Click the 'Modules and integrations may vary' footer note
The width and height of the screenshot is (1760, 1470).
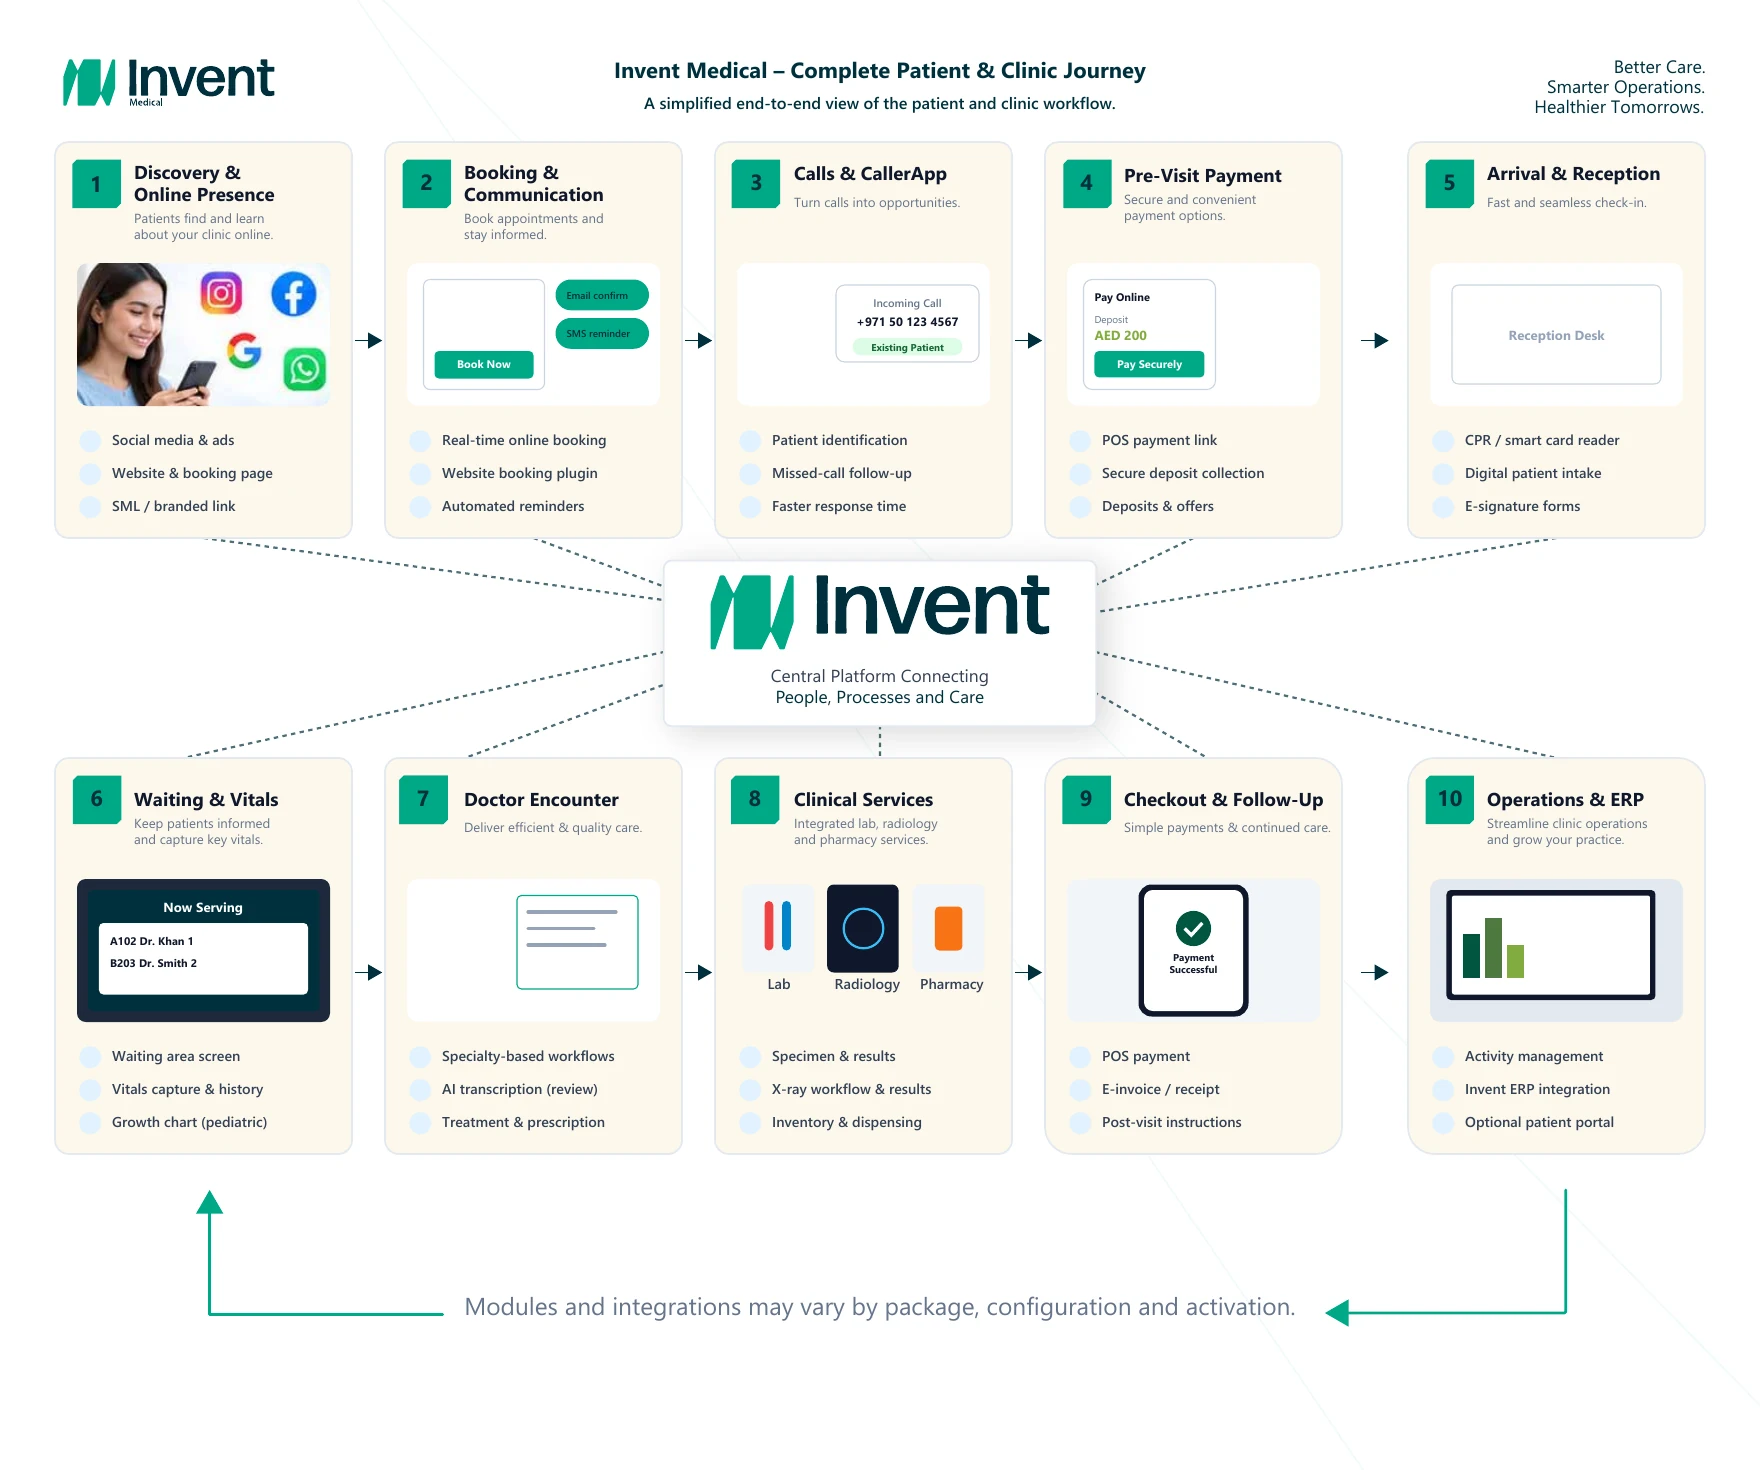(x=880, y=1307)
